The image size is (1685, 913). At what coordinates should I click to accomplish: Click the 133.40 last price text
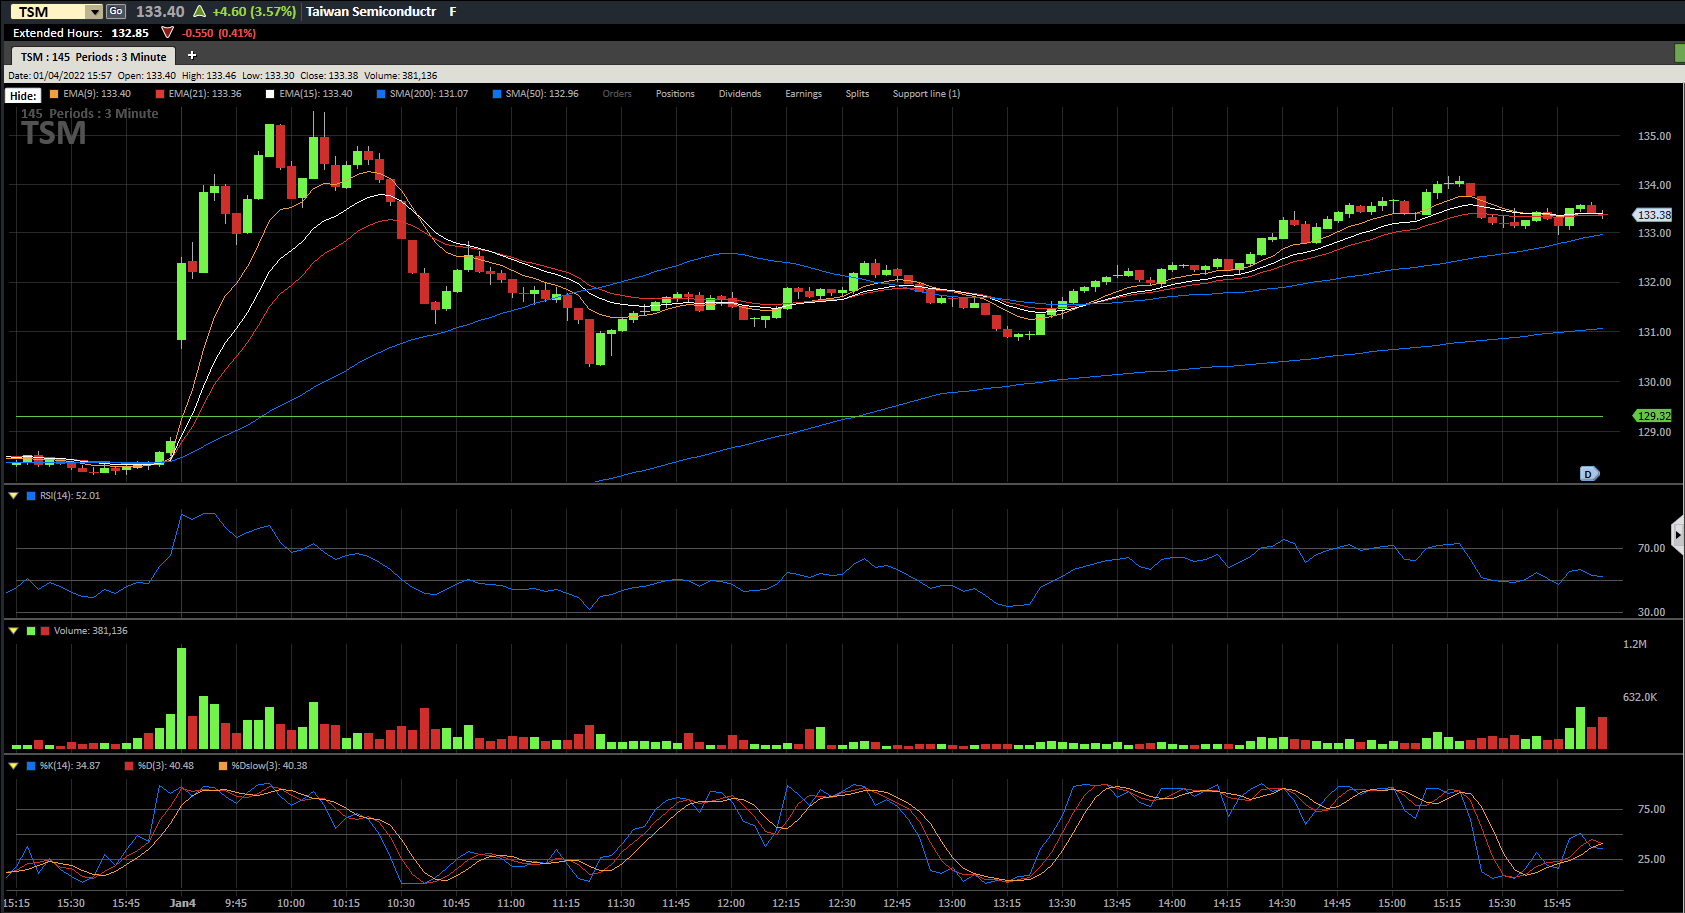click(x=160, y=12)
